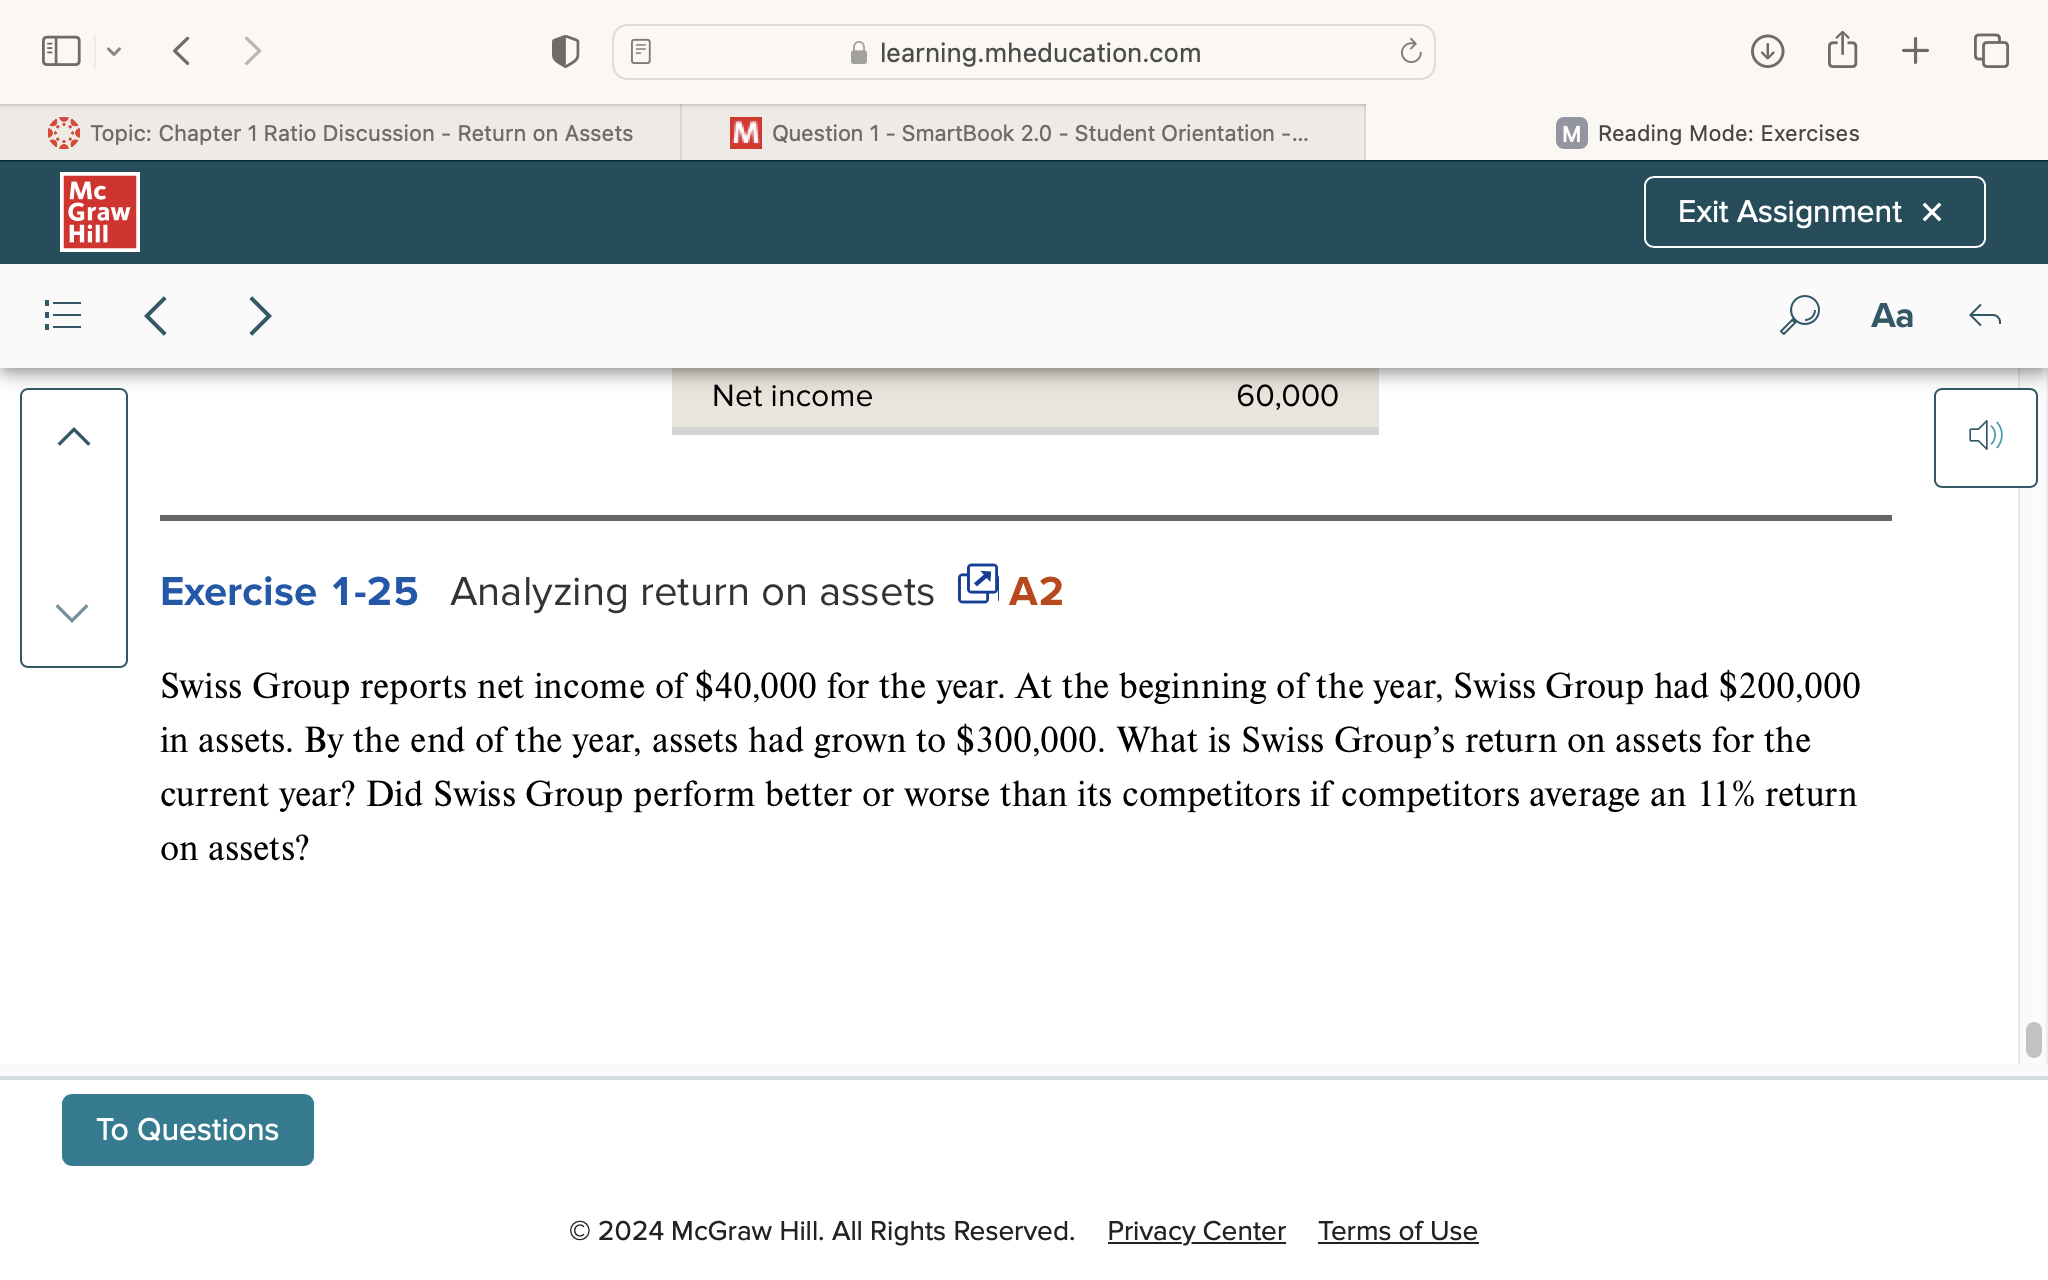Viewport: 2048px width, 1280px height.
Task: Go to next page with right arrow
Action: (x=260, y=316)
